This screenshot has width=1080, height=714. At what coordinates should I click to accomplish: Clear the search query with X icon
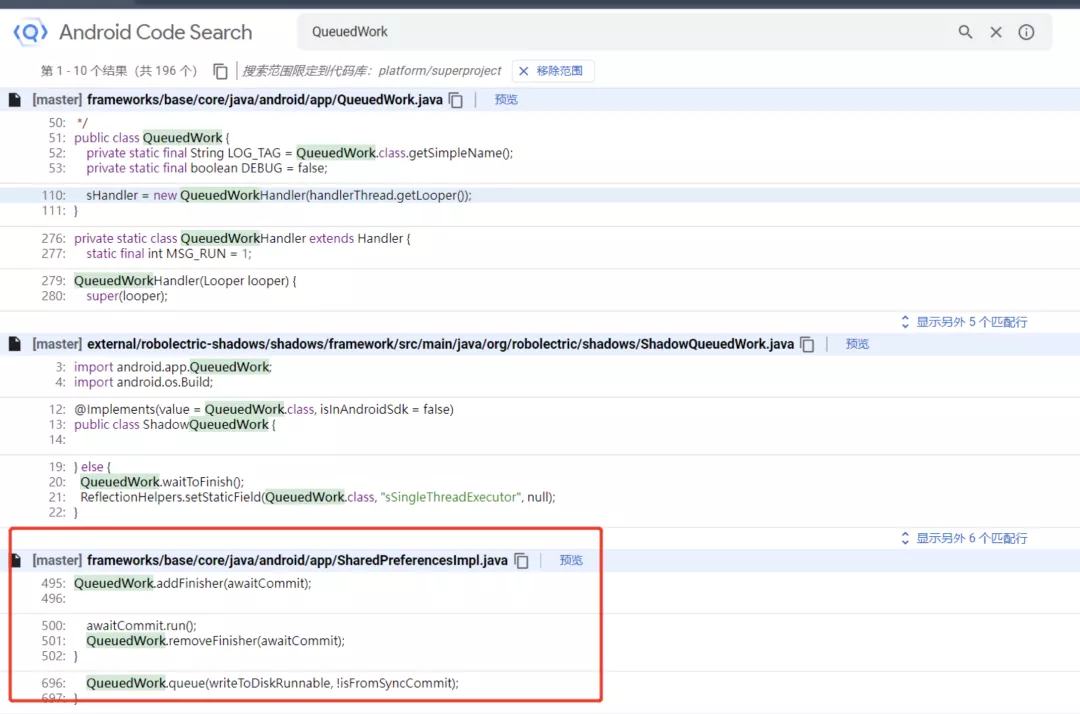tap(996, 32)
